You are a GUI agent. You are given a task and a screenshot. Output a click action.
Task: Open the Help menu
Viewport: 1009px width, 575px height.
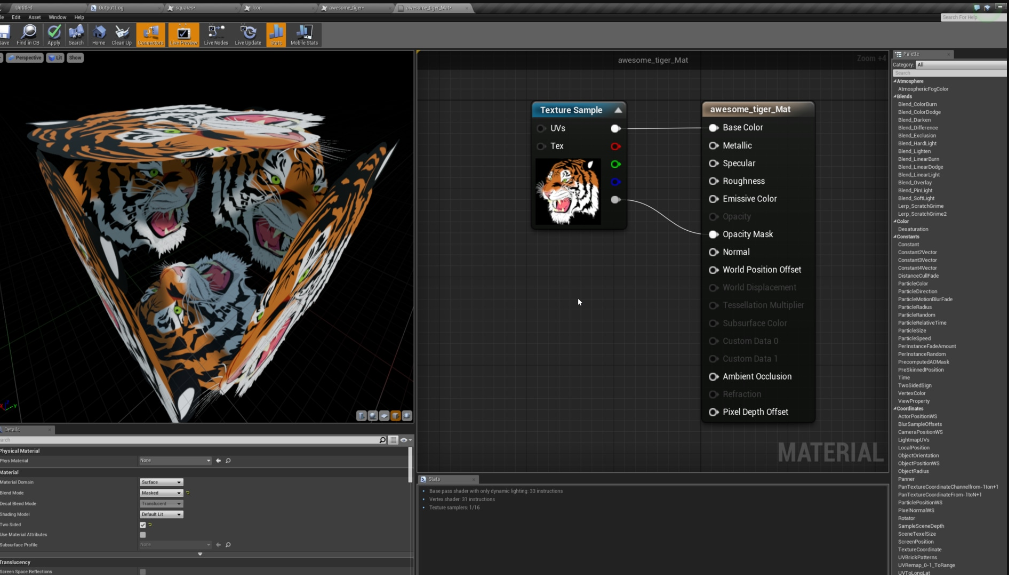79,17
